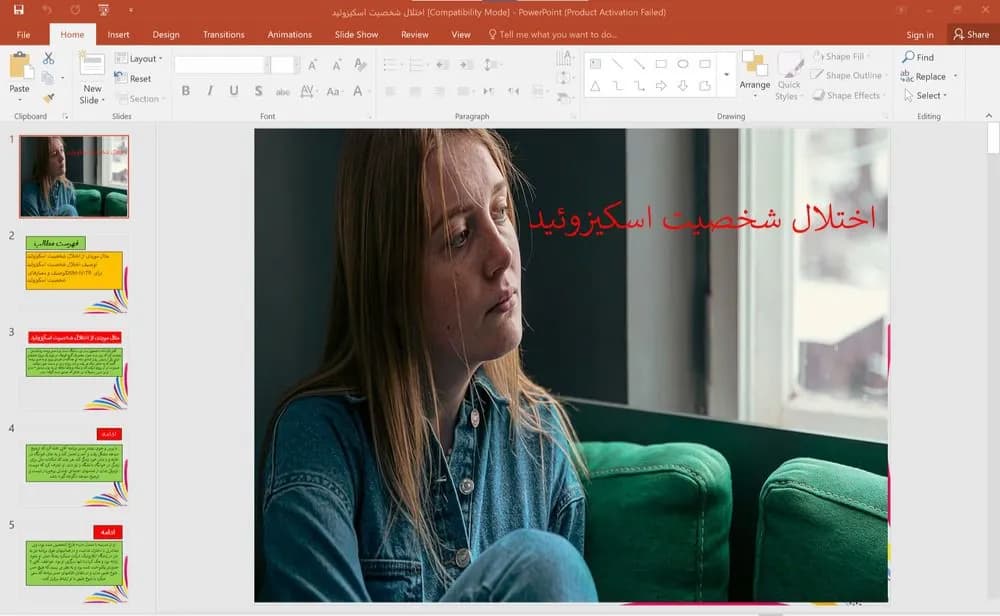
Task: Increase font size icon
Action: [x=312, y=64]
